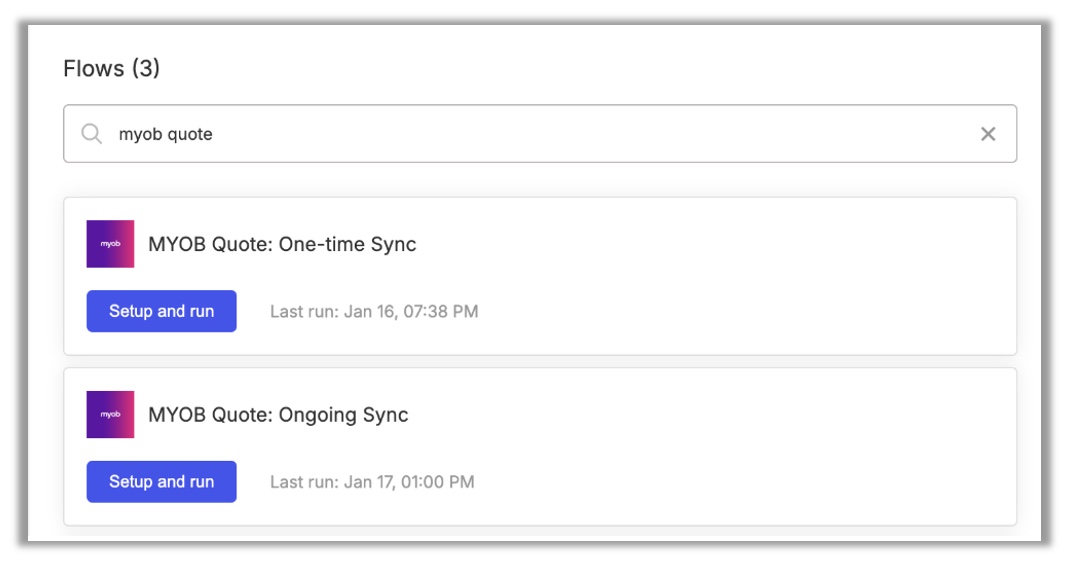This screenshot has width=1068, height=564.
Task: Click the Last run Jan 17, 01:00 PM text
Action: pyautogui.click(x=372, y=482)
